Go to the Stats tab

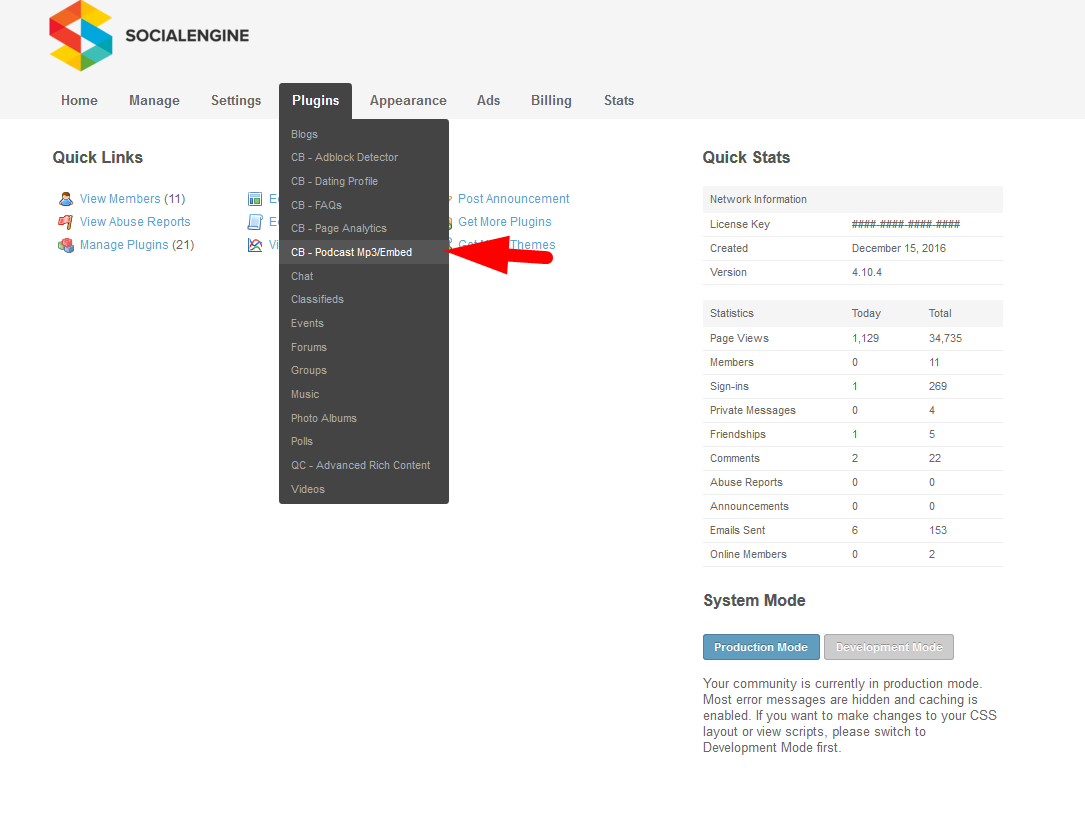619,101
